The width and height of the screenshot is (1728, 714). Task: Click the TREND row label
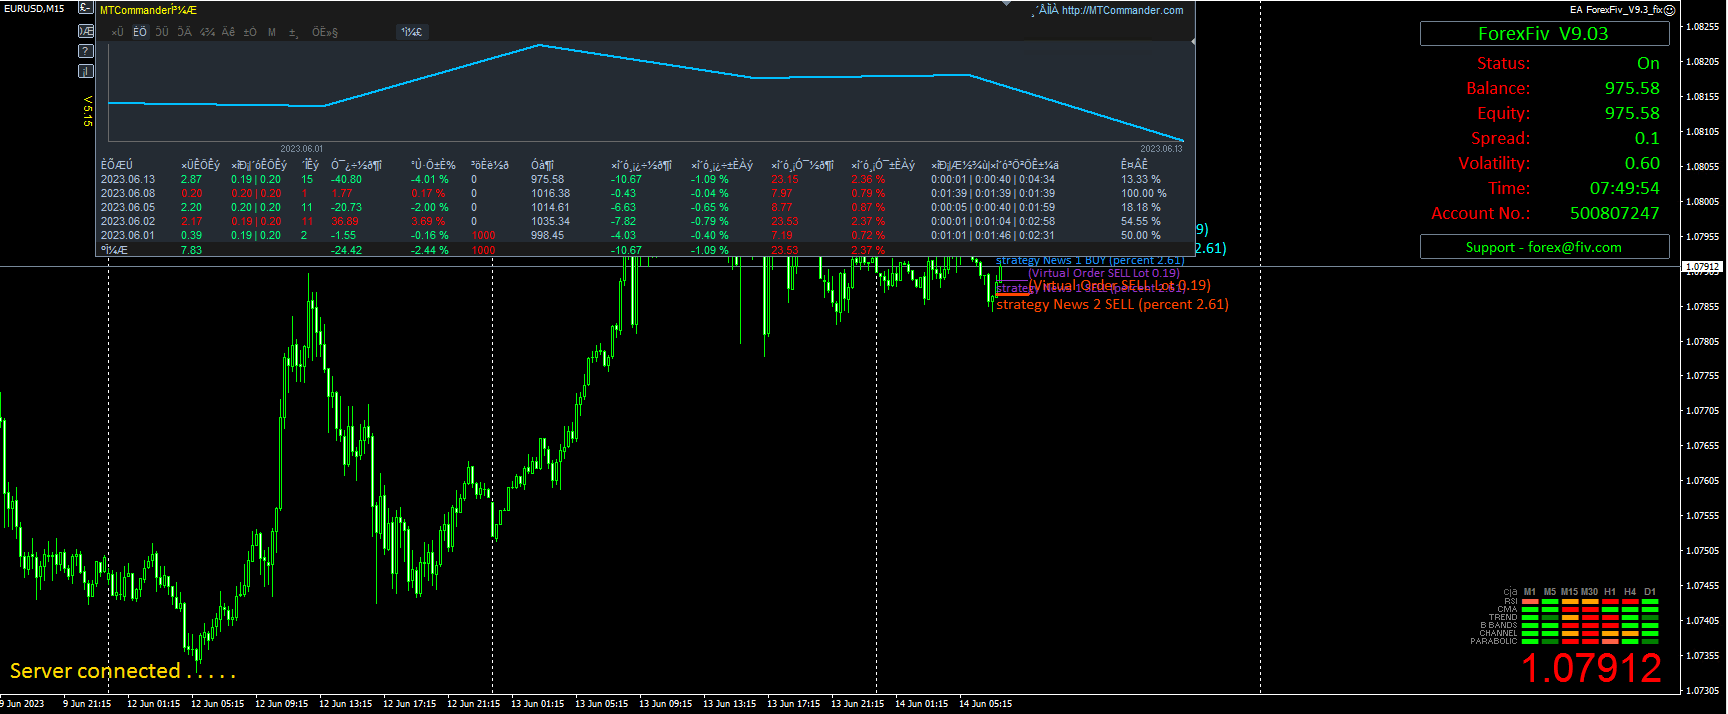[1502, 617]
